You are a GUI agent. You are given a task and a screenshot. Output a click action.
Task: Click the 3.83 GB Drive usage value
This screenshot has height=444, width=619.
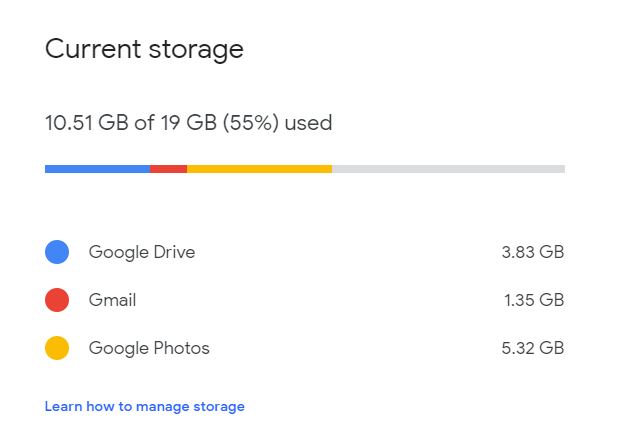click(x=533, y=252)
